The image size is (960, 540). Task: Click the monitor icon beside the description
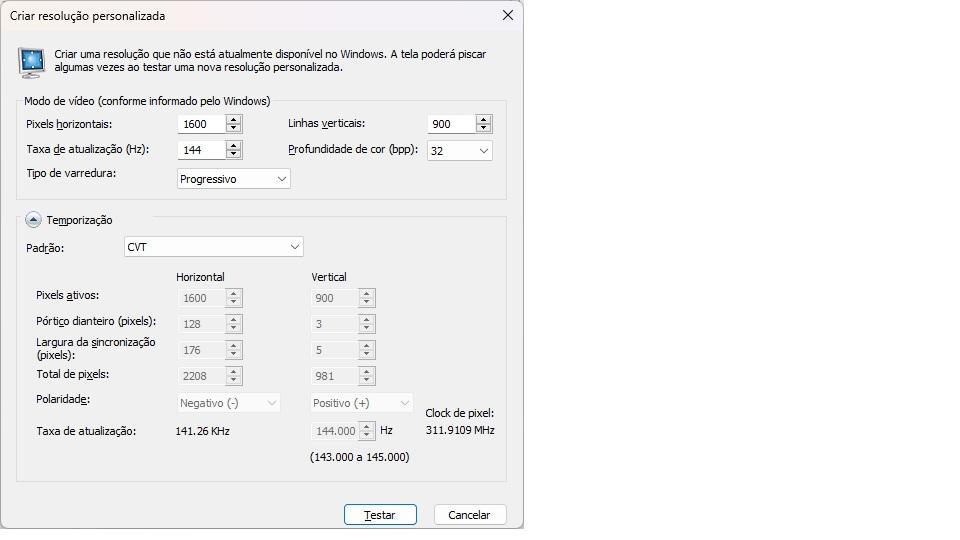(x=31, y=62)
